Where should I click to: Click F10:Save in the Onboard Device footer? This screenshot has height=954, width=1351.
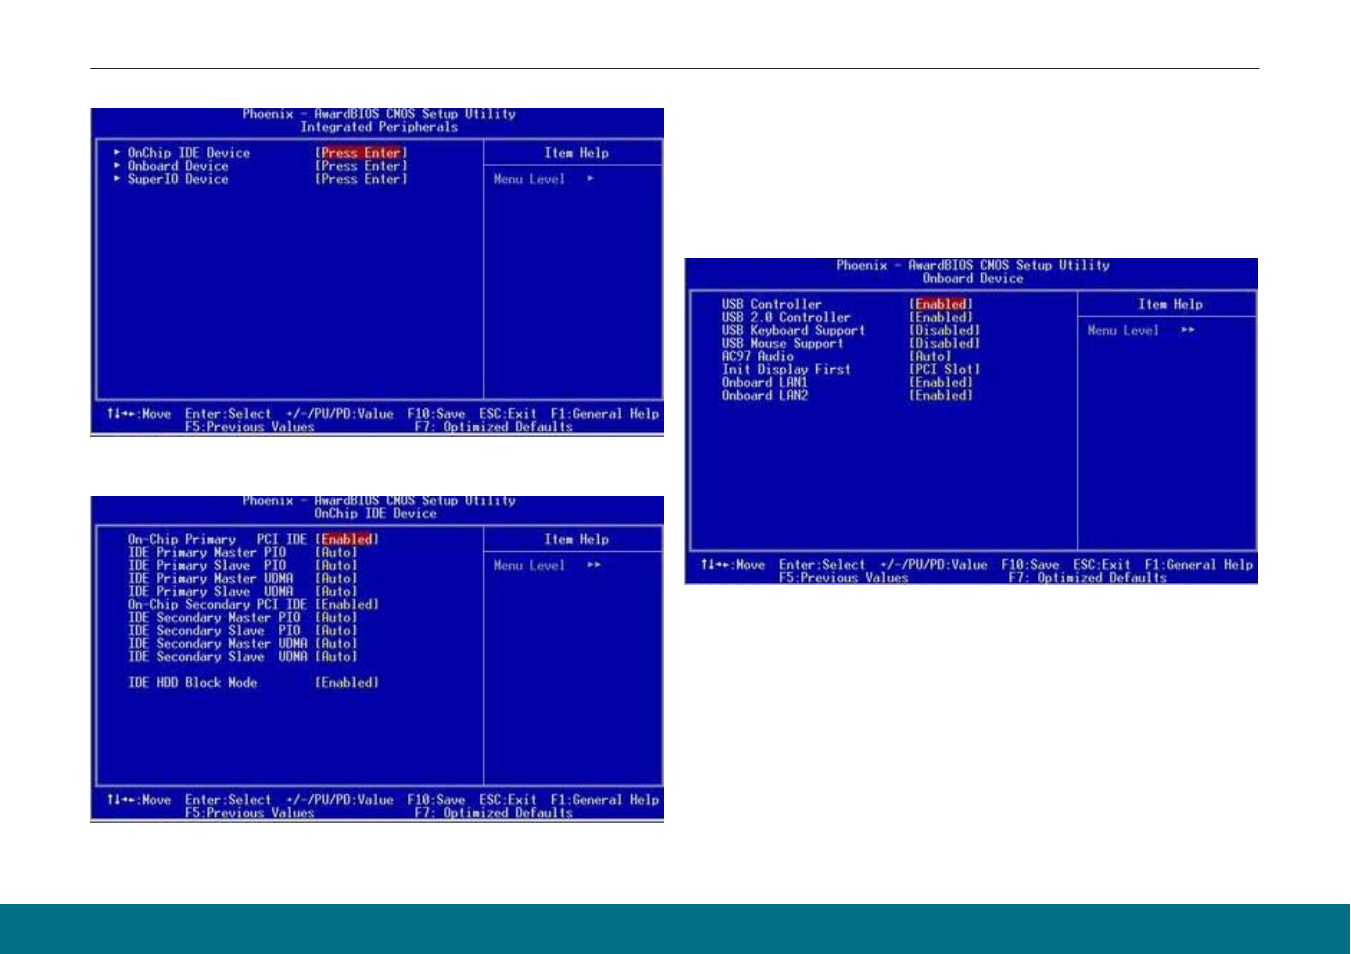tap(1030, 565)
